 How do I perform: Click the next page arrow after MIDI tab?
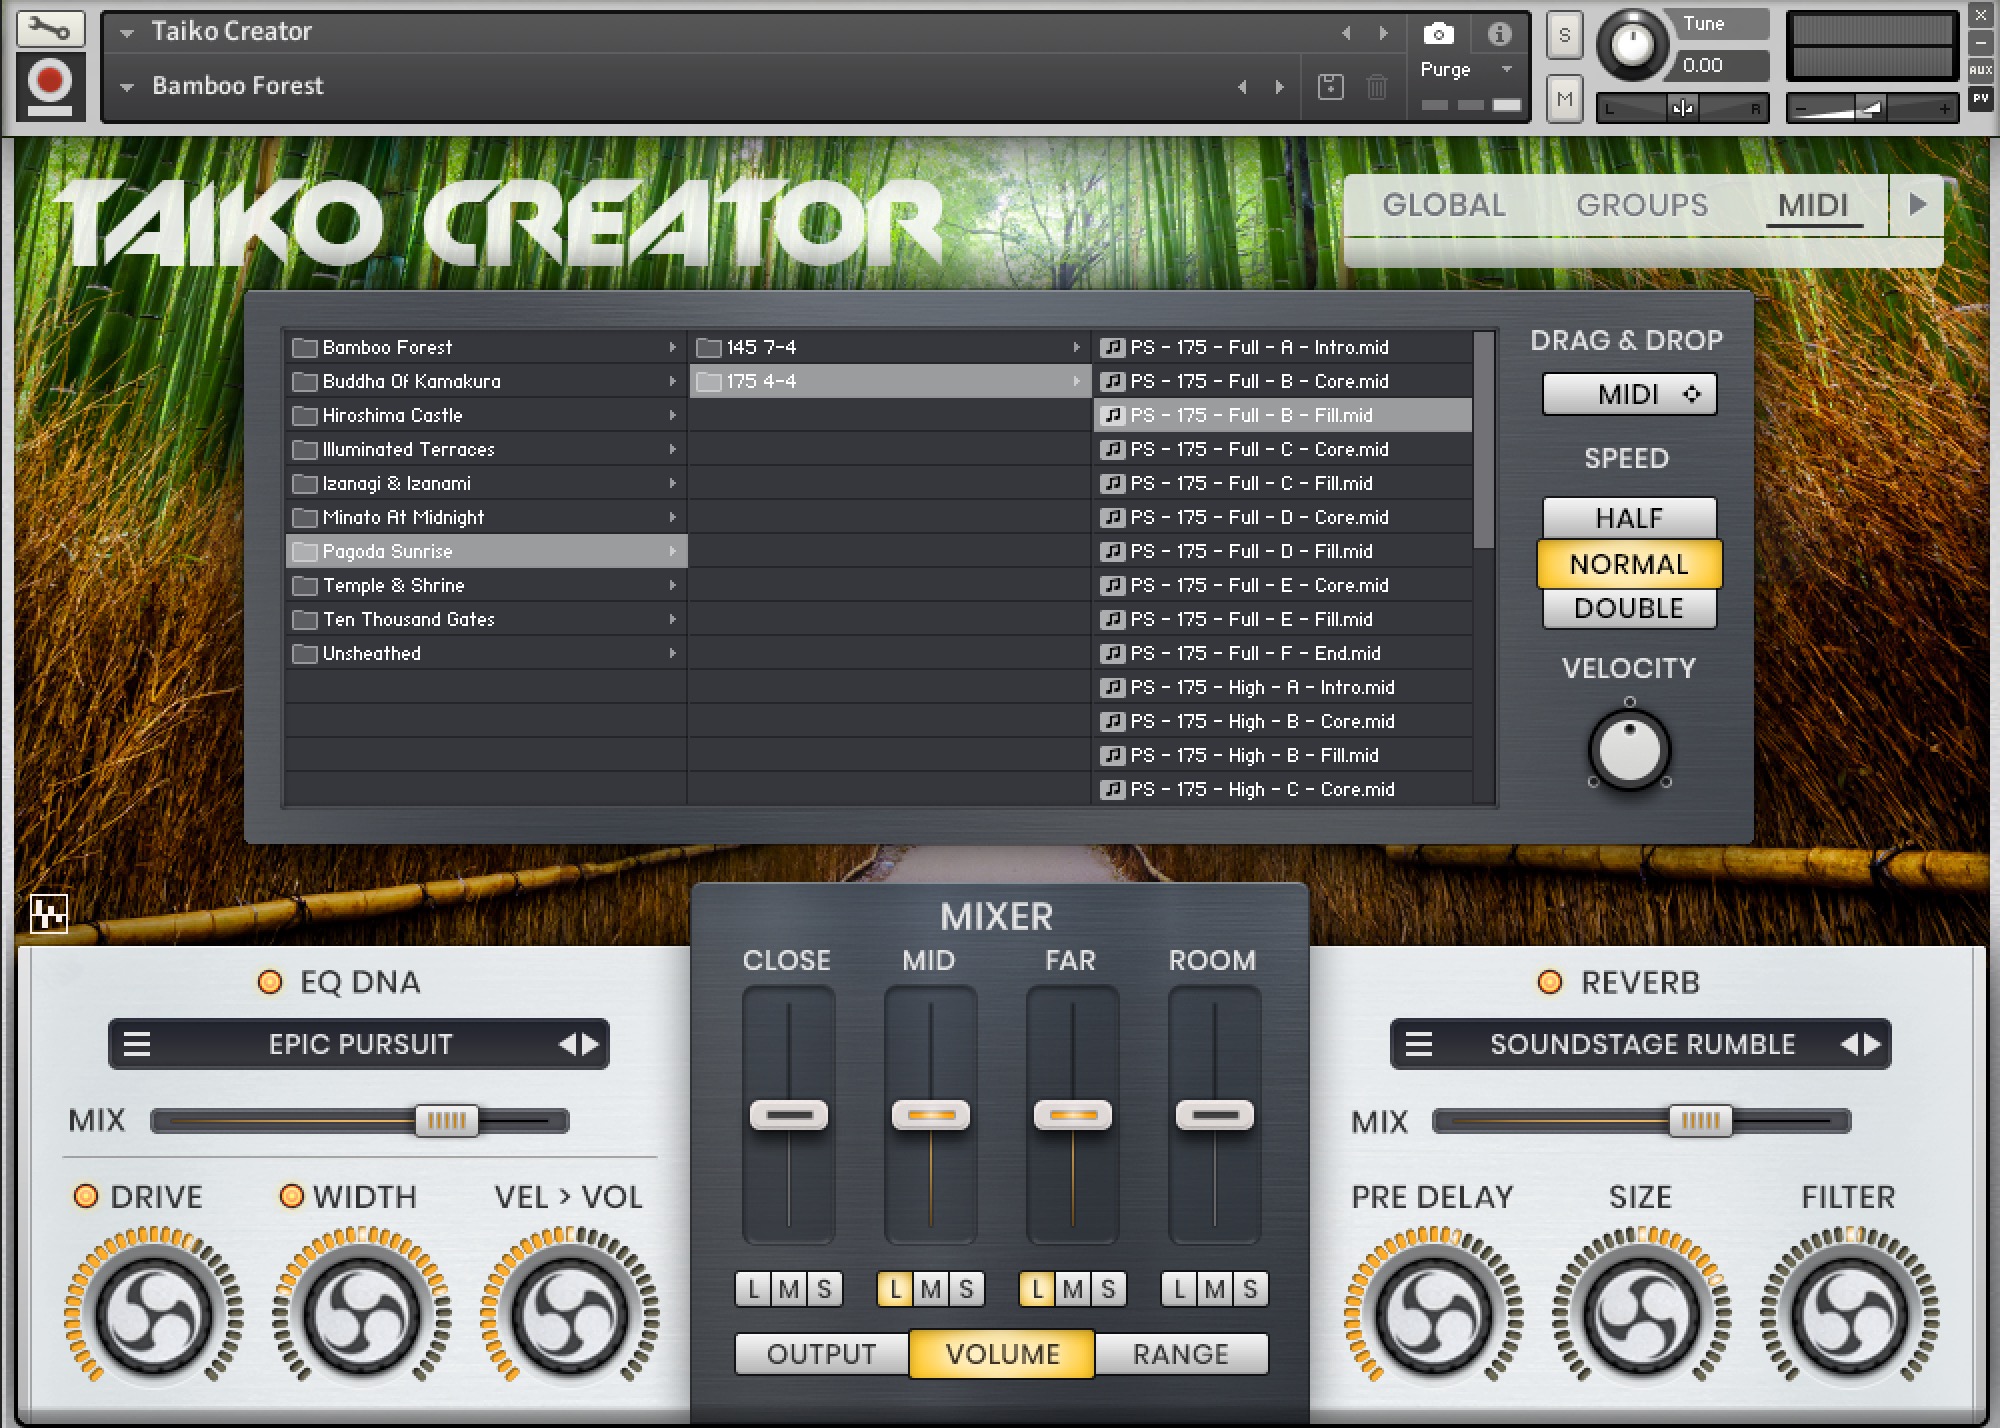pos(1917,205)
